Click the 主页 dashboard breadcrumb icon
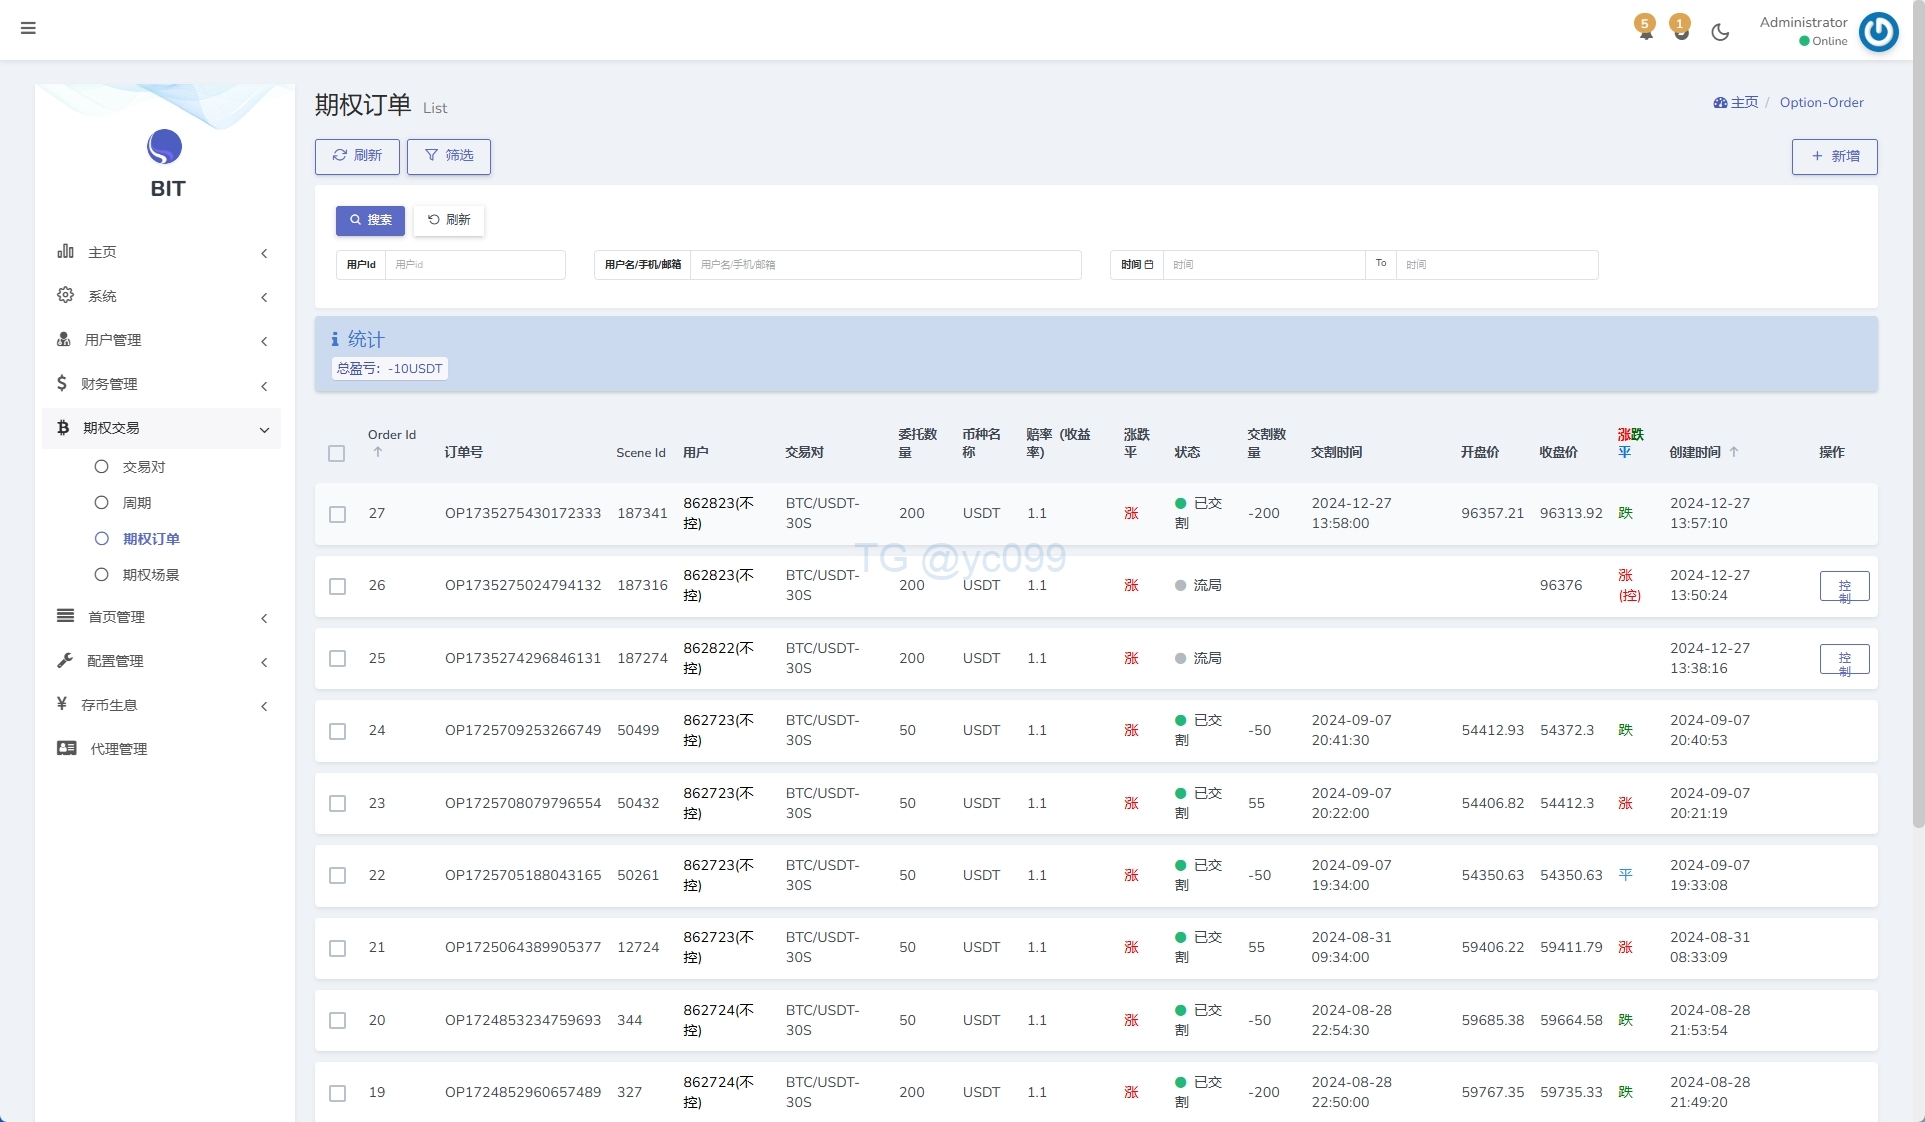The height and width of the screenshot is (1122, 1925). click(1720, 103)
